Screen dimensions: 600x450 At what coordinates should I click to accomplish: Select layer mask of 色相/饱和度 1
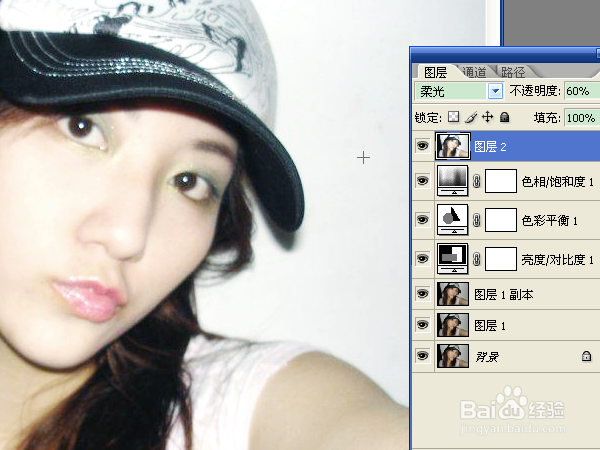tap(501, 181)
